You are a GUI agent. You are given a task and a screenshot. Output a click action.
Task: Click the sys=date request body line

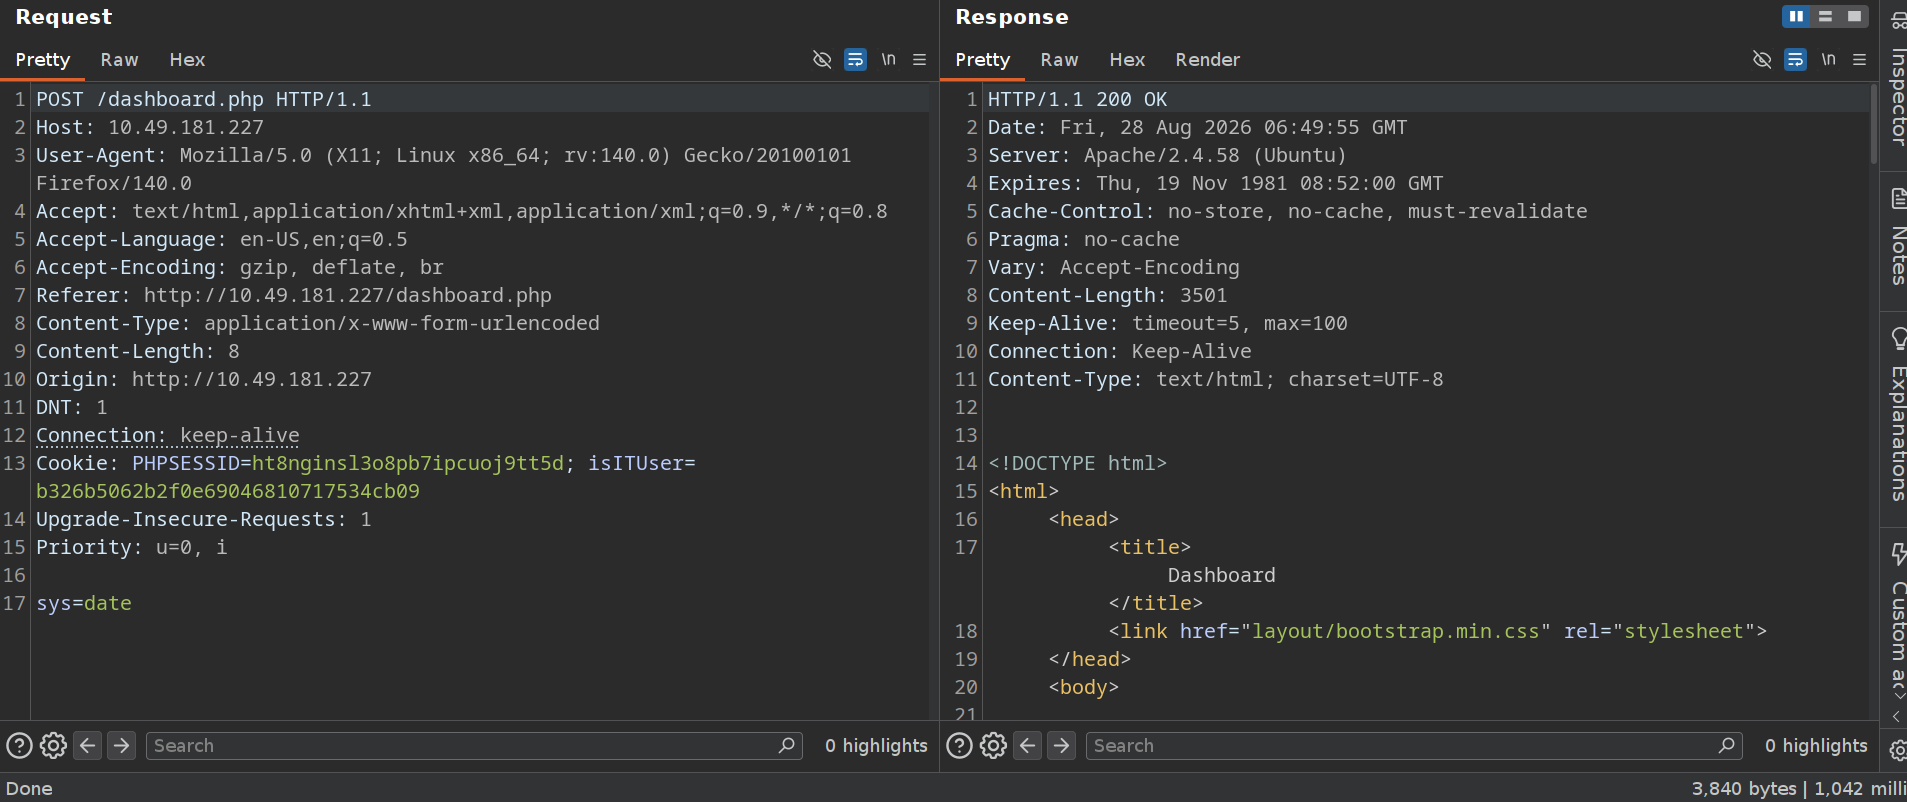84,603
